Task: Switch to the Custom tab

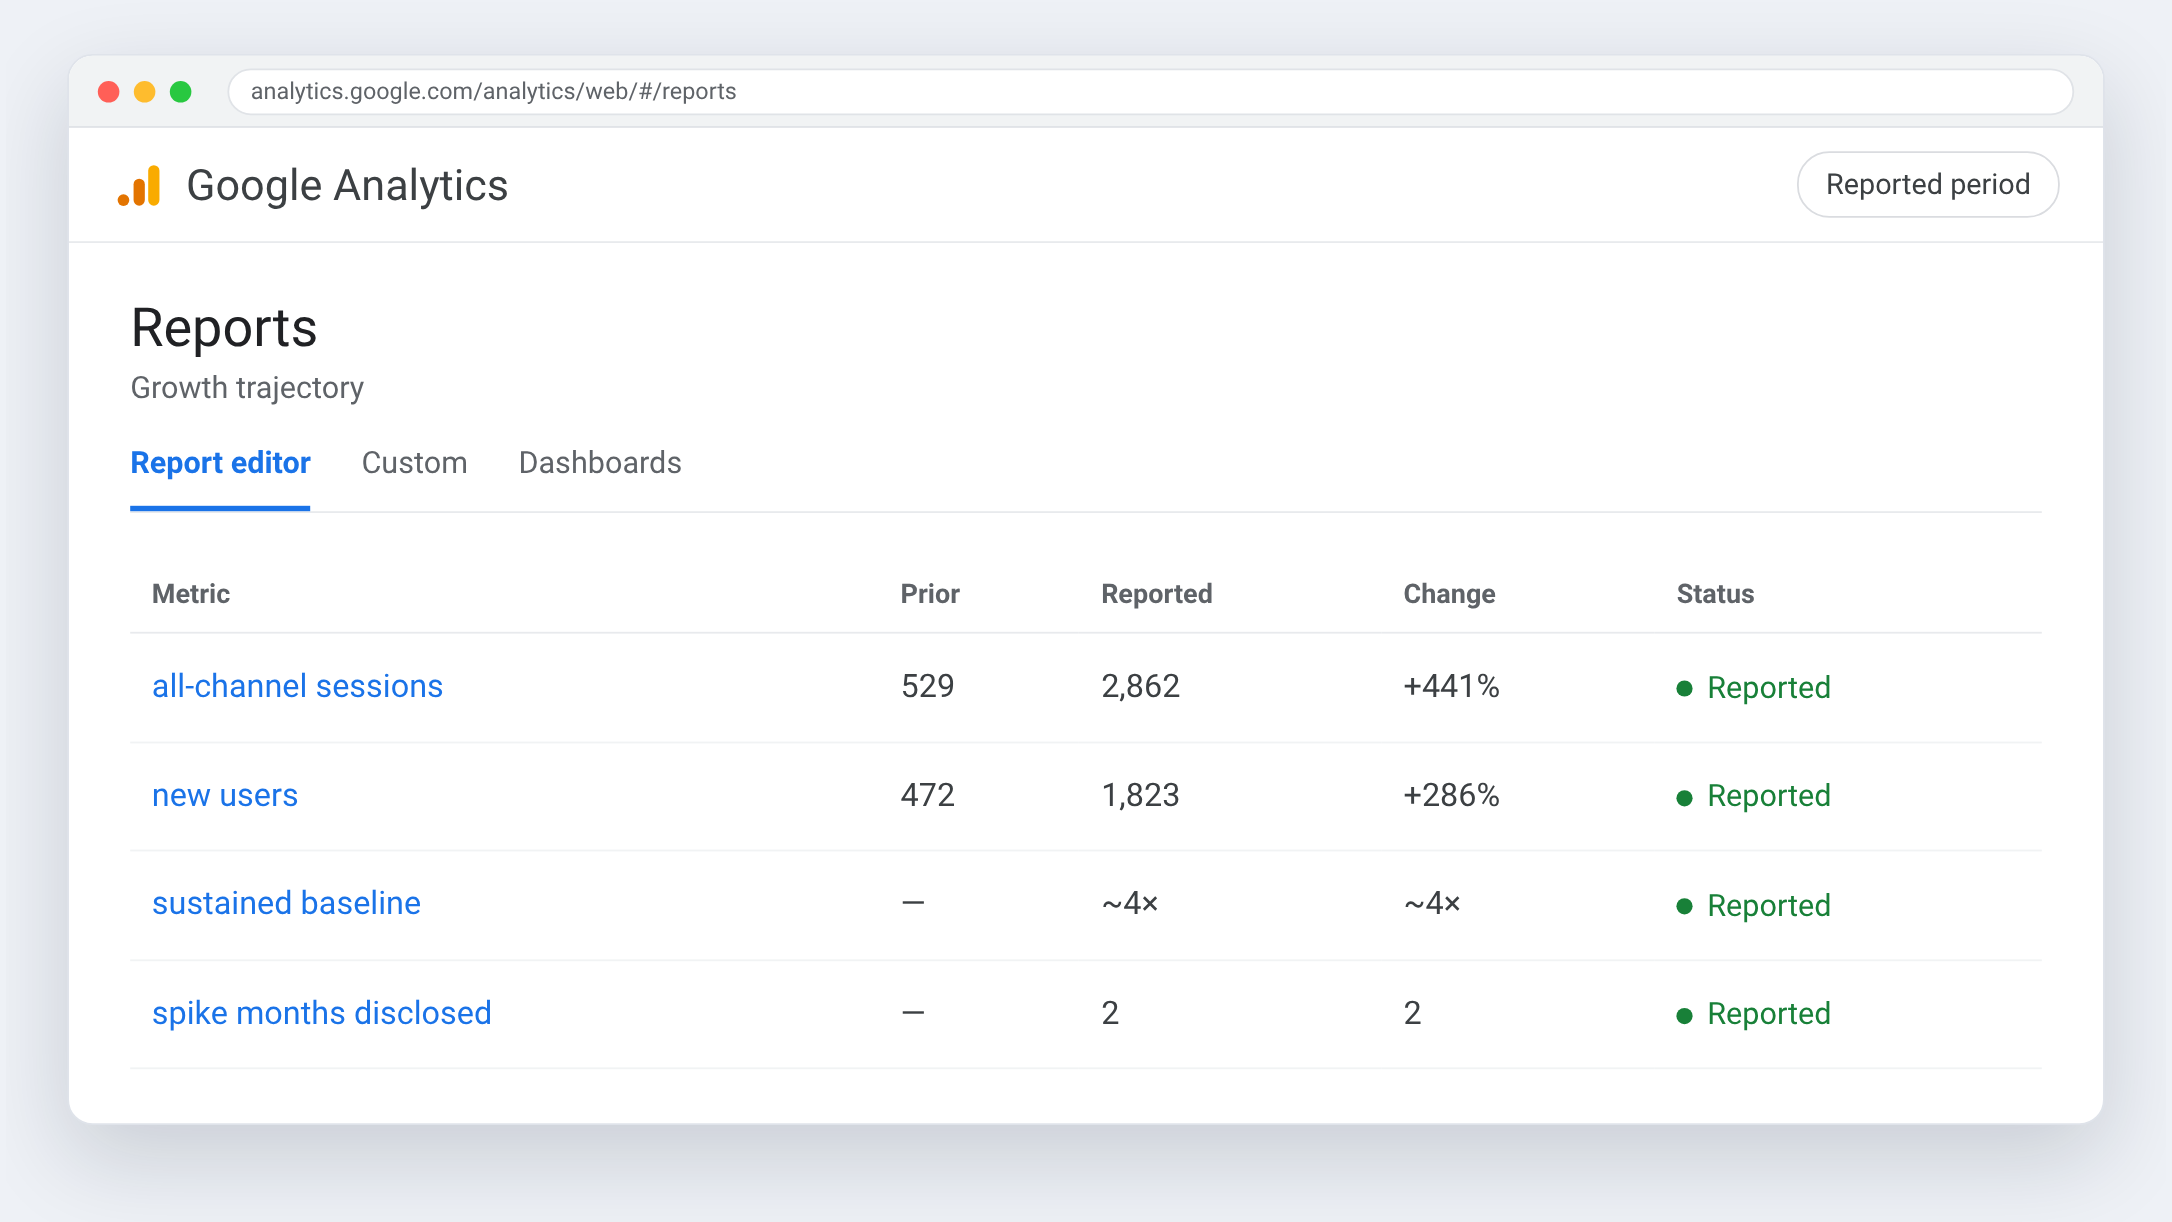Action: (x=414, y=463)
